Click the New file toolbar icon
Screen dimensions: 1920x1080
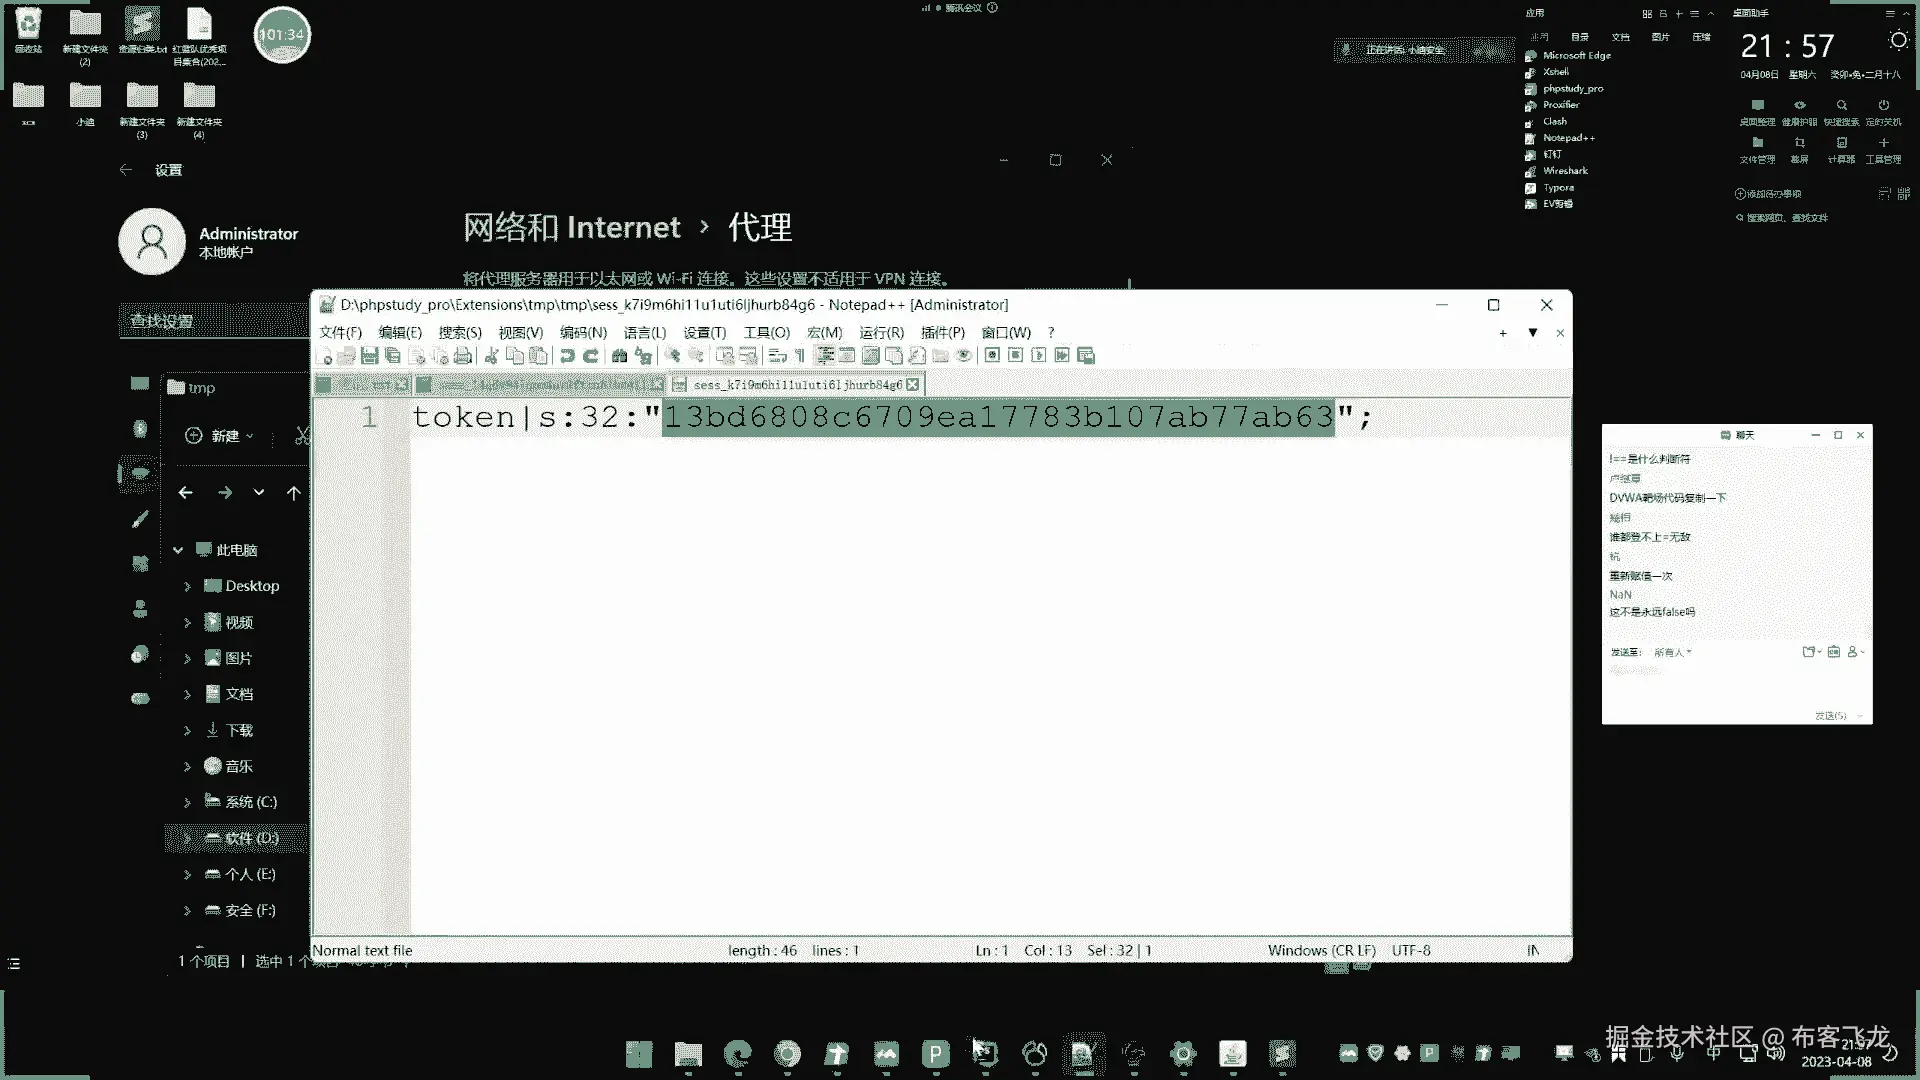(x=324, y=356)
